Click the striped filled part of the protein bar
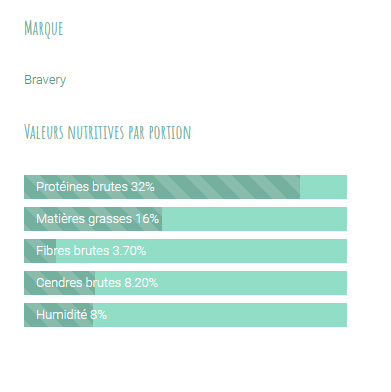The width and height of the screenshot is (391, 392). tap(162, 187)
